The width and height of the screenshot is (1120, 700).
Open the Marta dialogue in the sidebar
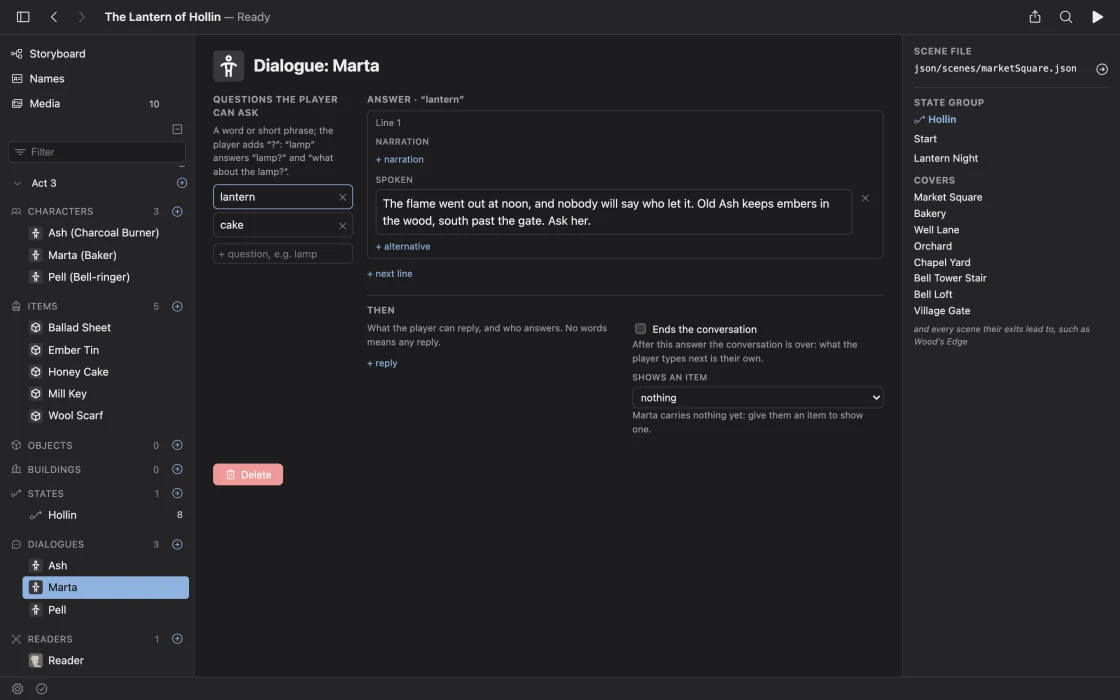(x=106, y=587)
